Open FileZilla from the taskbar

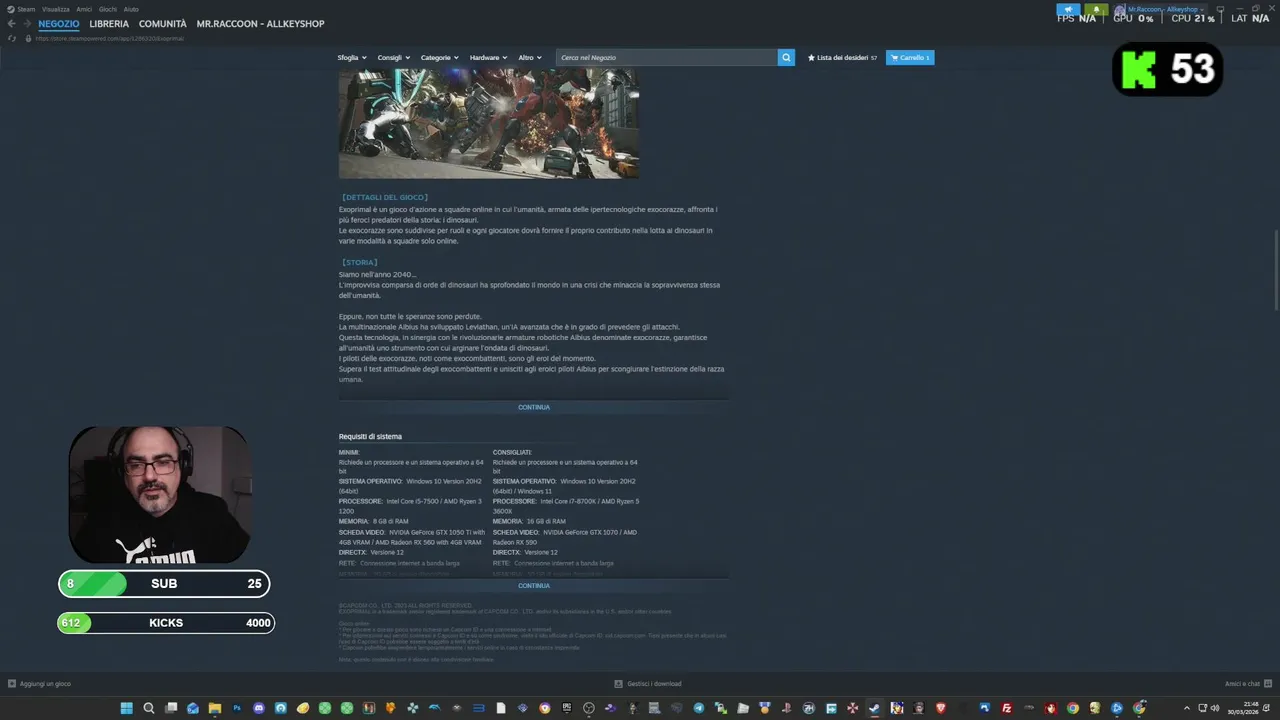(x=1006, y=708)
